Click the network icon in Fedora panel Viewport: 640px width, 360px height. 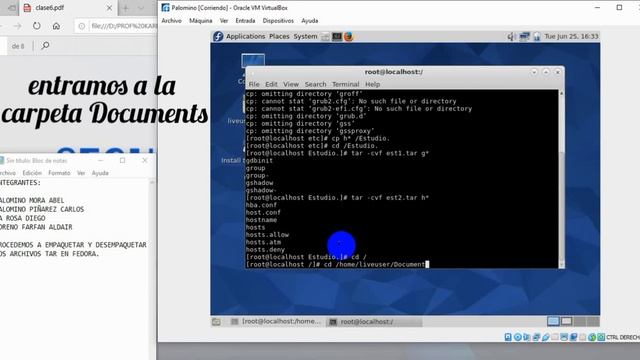pyautogui.click(x=524, y=37)
